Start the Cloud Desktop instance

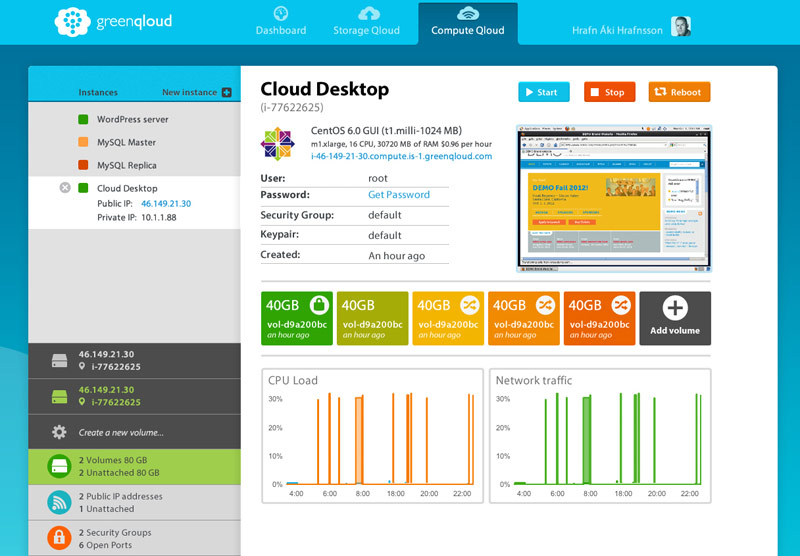(x=544, y=92)
